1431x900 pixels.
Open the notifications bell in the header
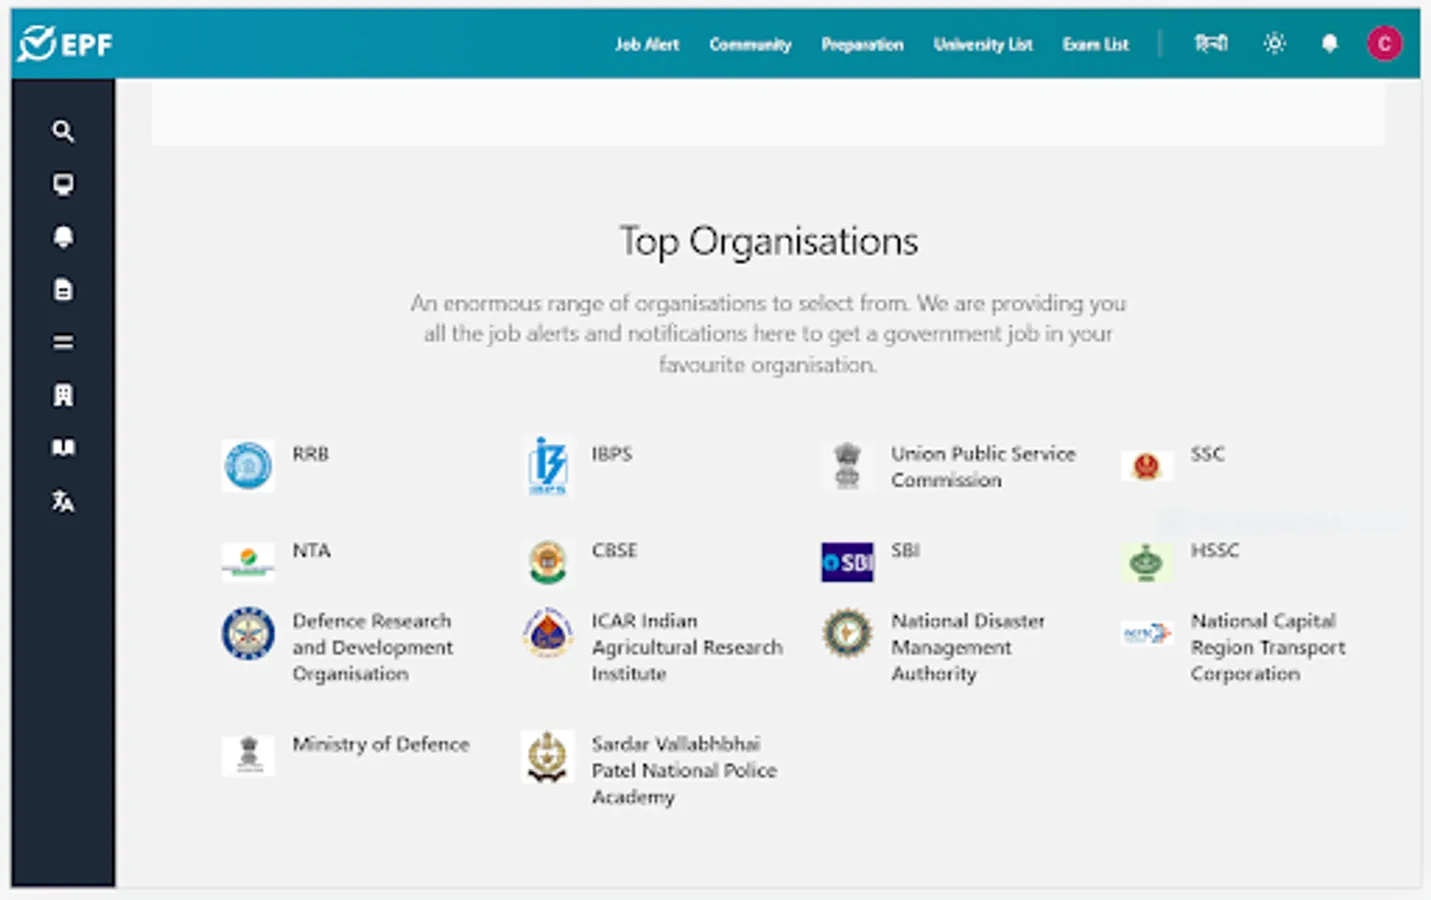click(x=1329, y=43)
